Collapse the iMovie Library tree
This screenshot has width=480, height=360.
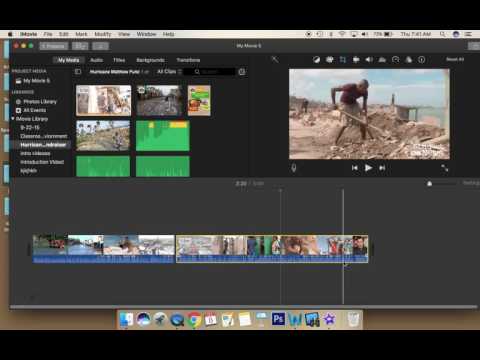click(x=13, y=119)
